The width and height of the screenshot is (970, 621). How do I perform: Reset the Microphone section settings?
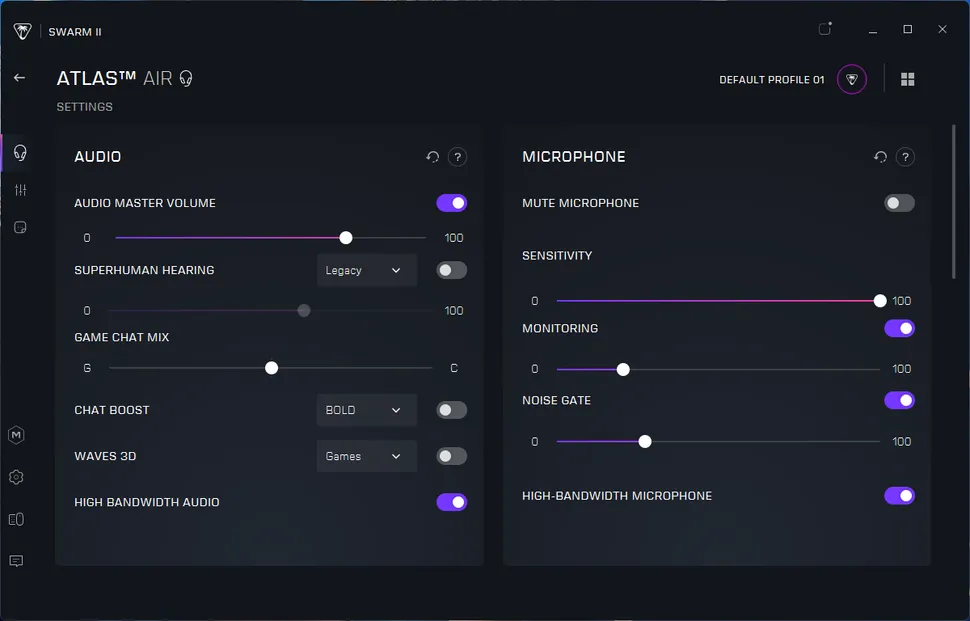(880, 157)
